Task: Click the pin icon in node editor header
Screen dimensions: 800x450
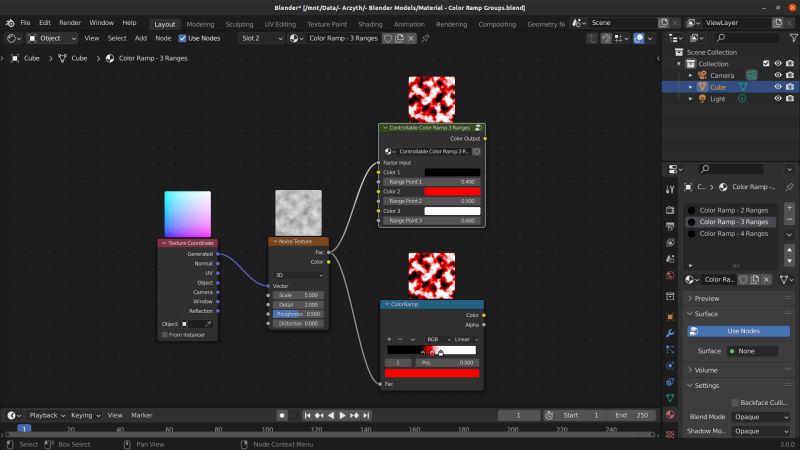Action: pyautogui.click(x=425, y=38)
